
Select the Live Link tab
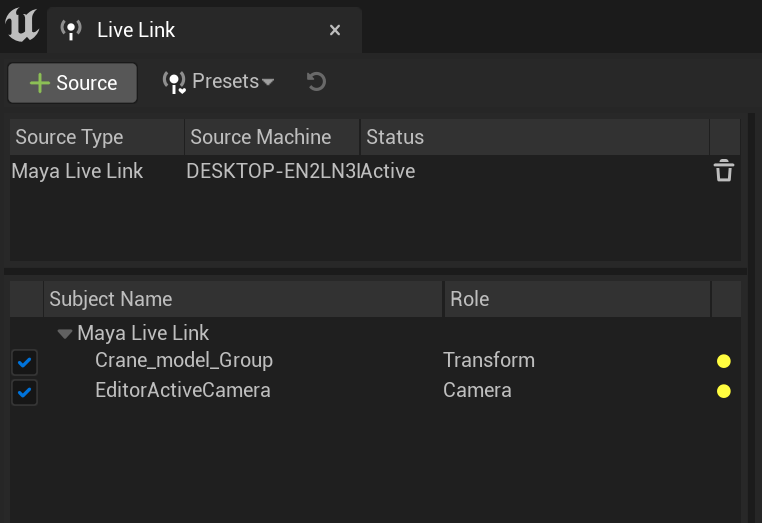136,30
